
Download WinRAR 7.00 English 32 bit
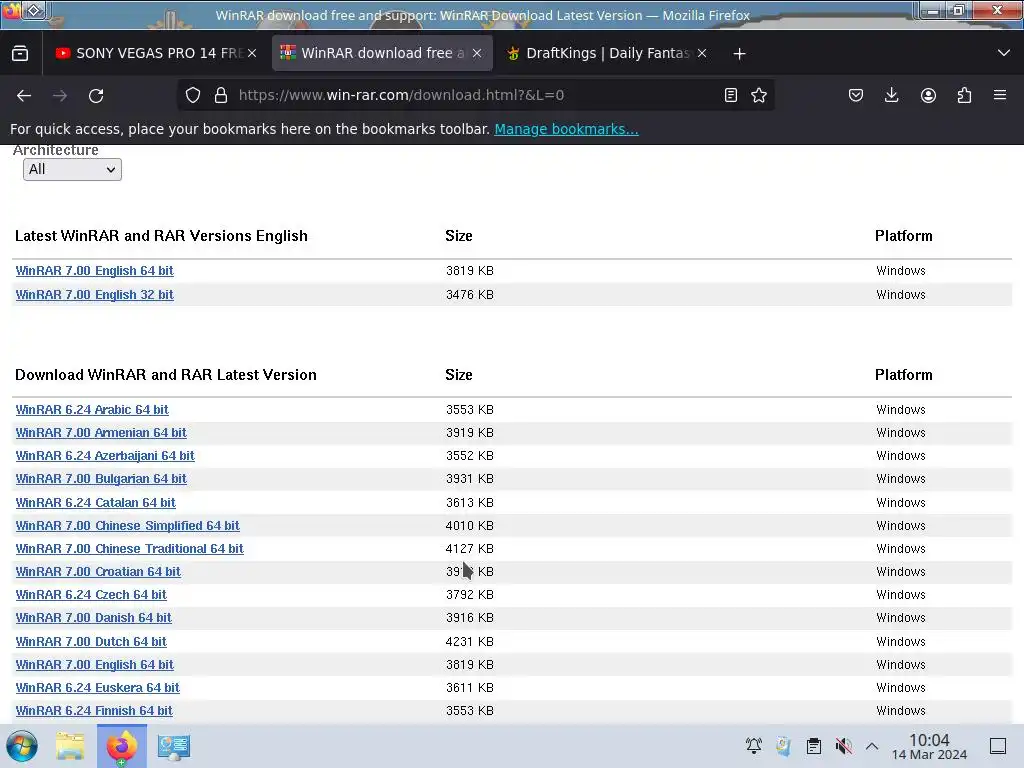pos(95,295)
